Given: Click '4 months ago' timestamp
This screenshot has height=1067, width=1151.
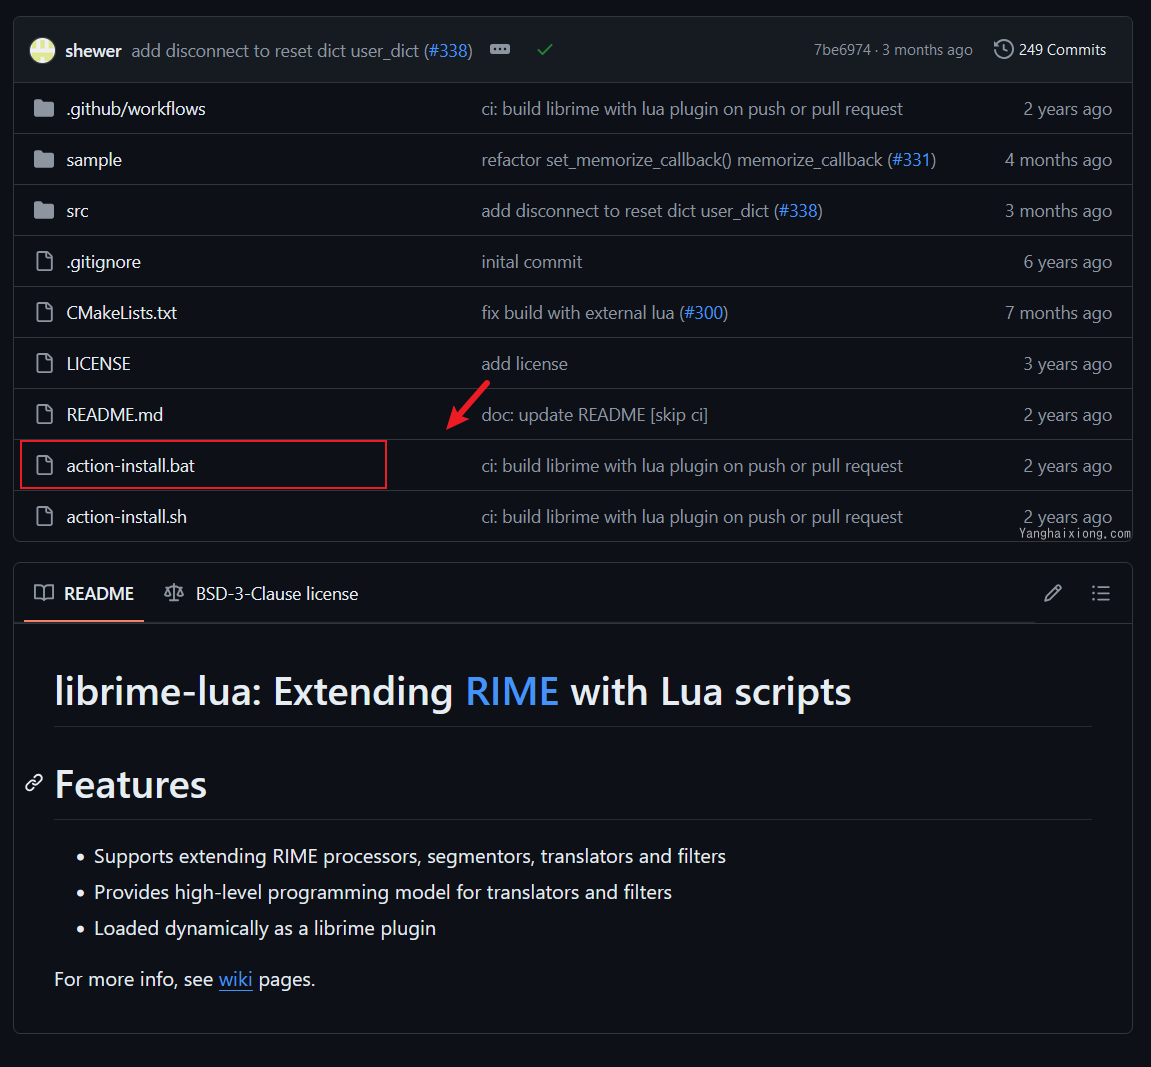Looking at the screenshot, I should click(1058, 160).
